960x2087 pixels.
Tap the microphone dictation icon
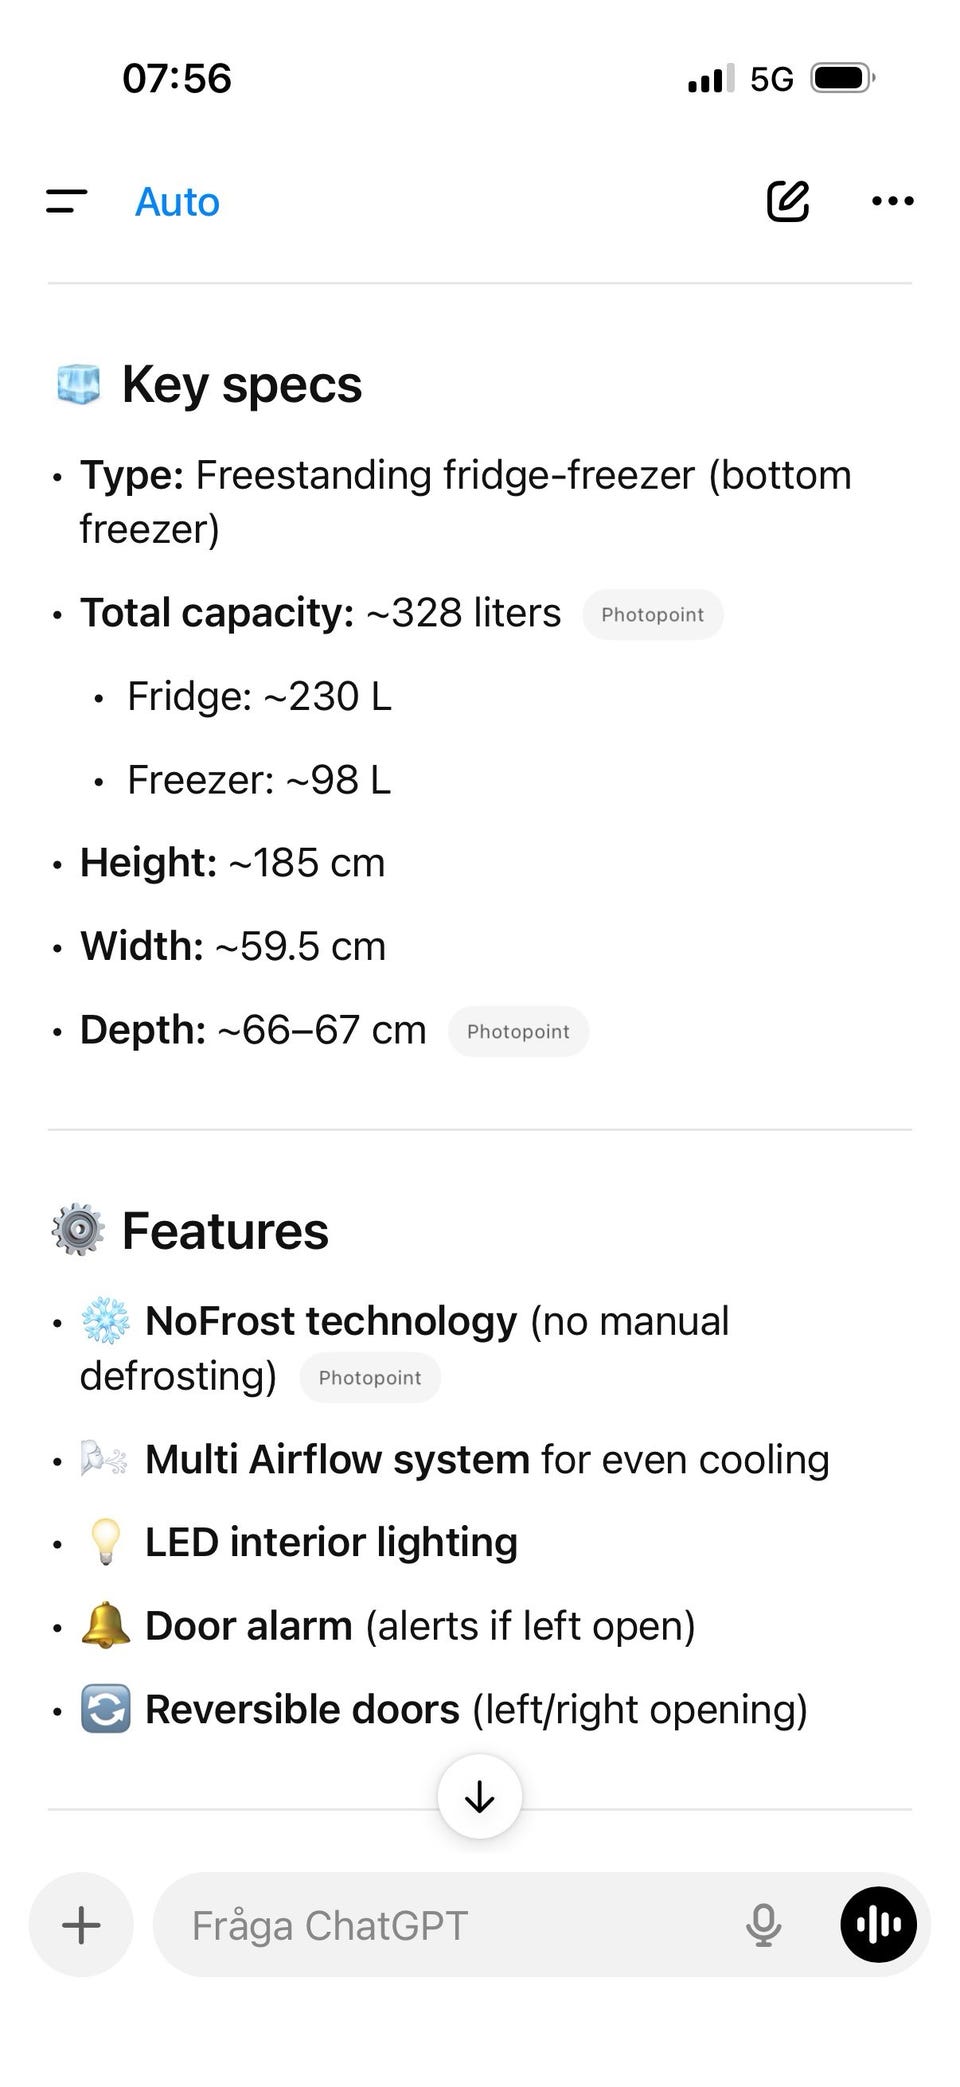tap(763, 1924)
